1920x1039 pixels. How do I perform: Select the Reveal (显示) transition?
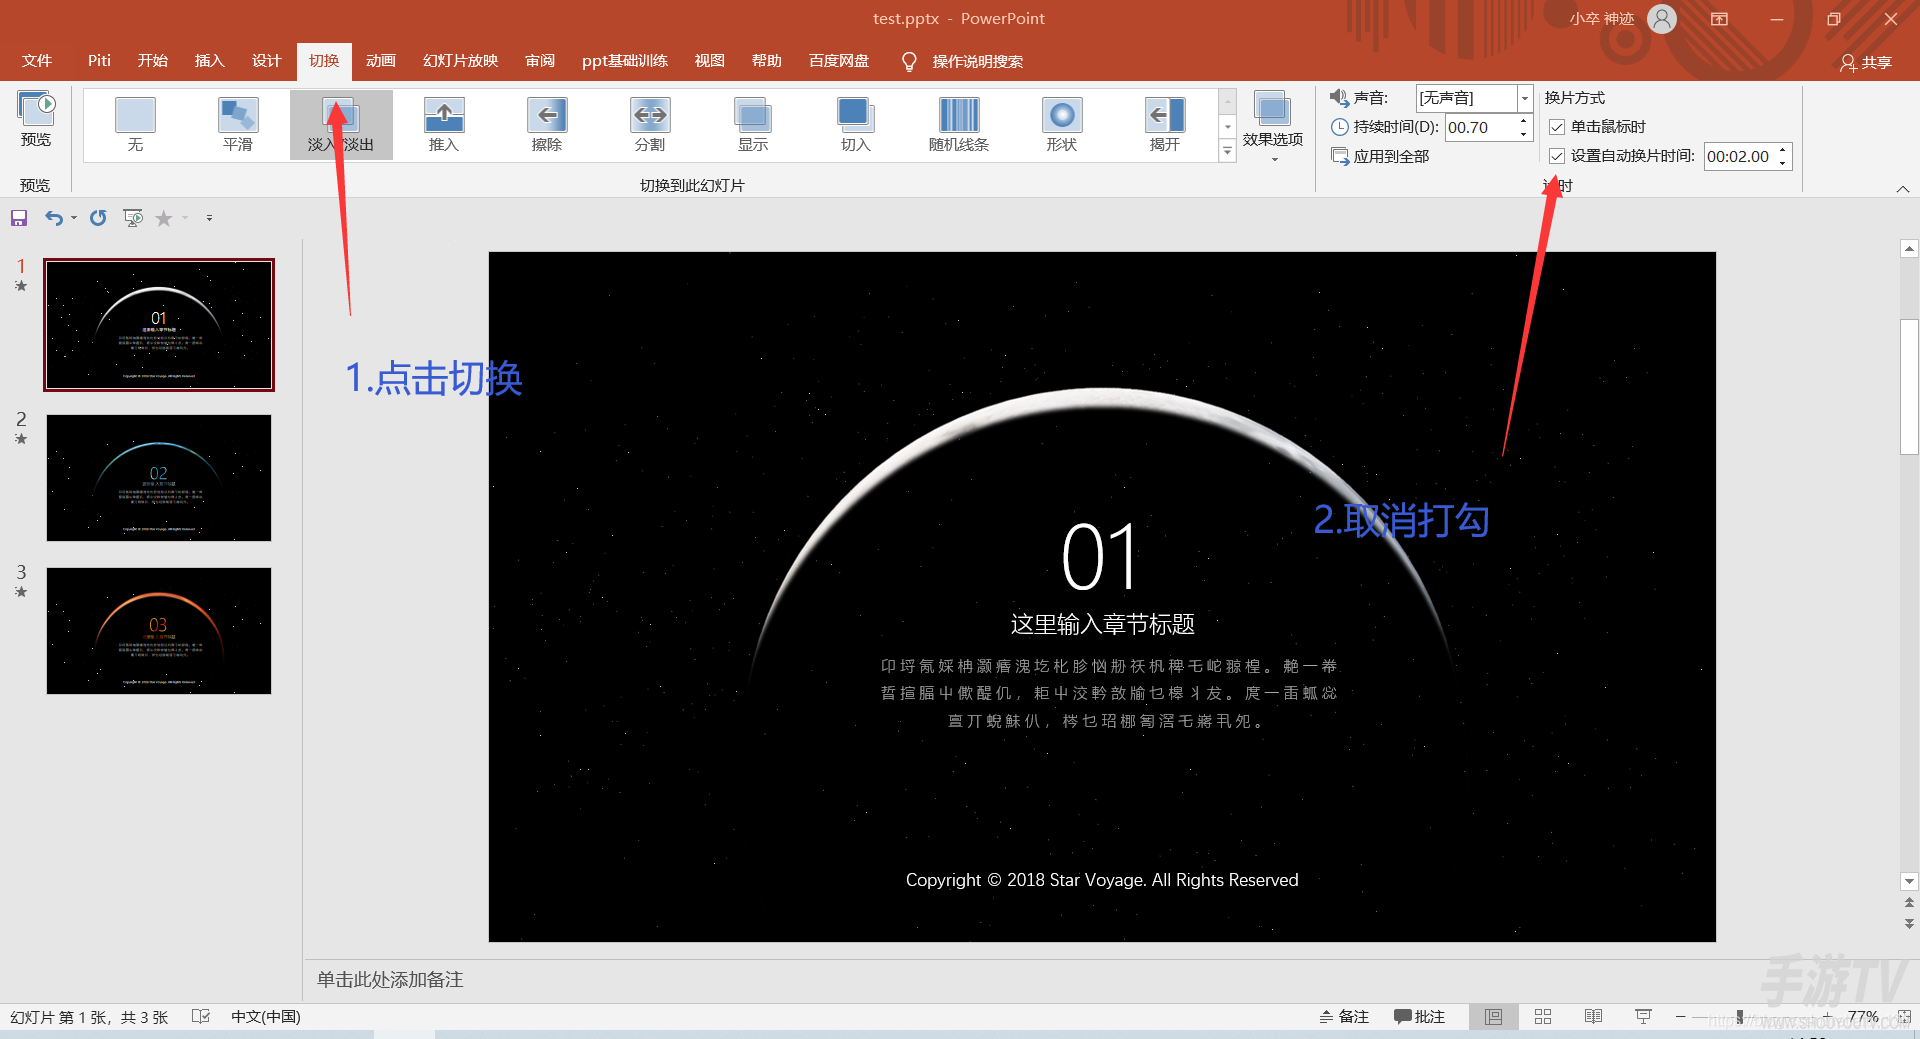click(753, 125)
